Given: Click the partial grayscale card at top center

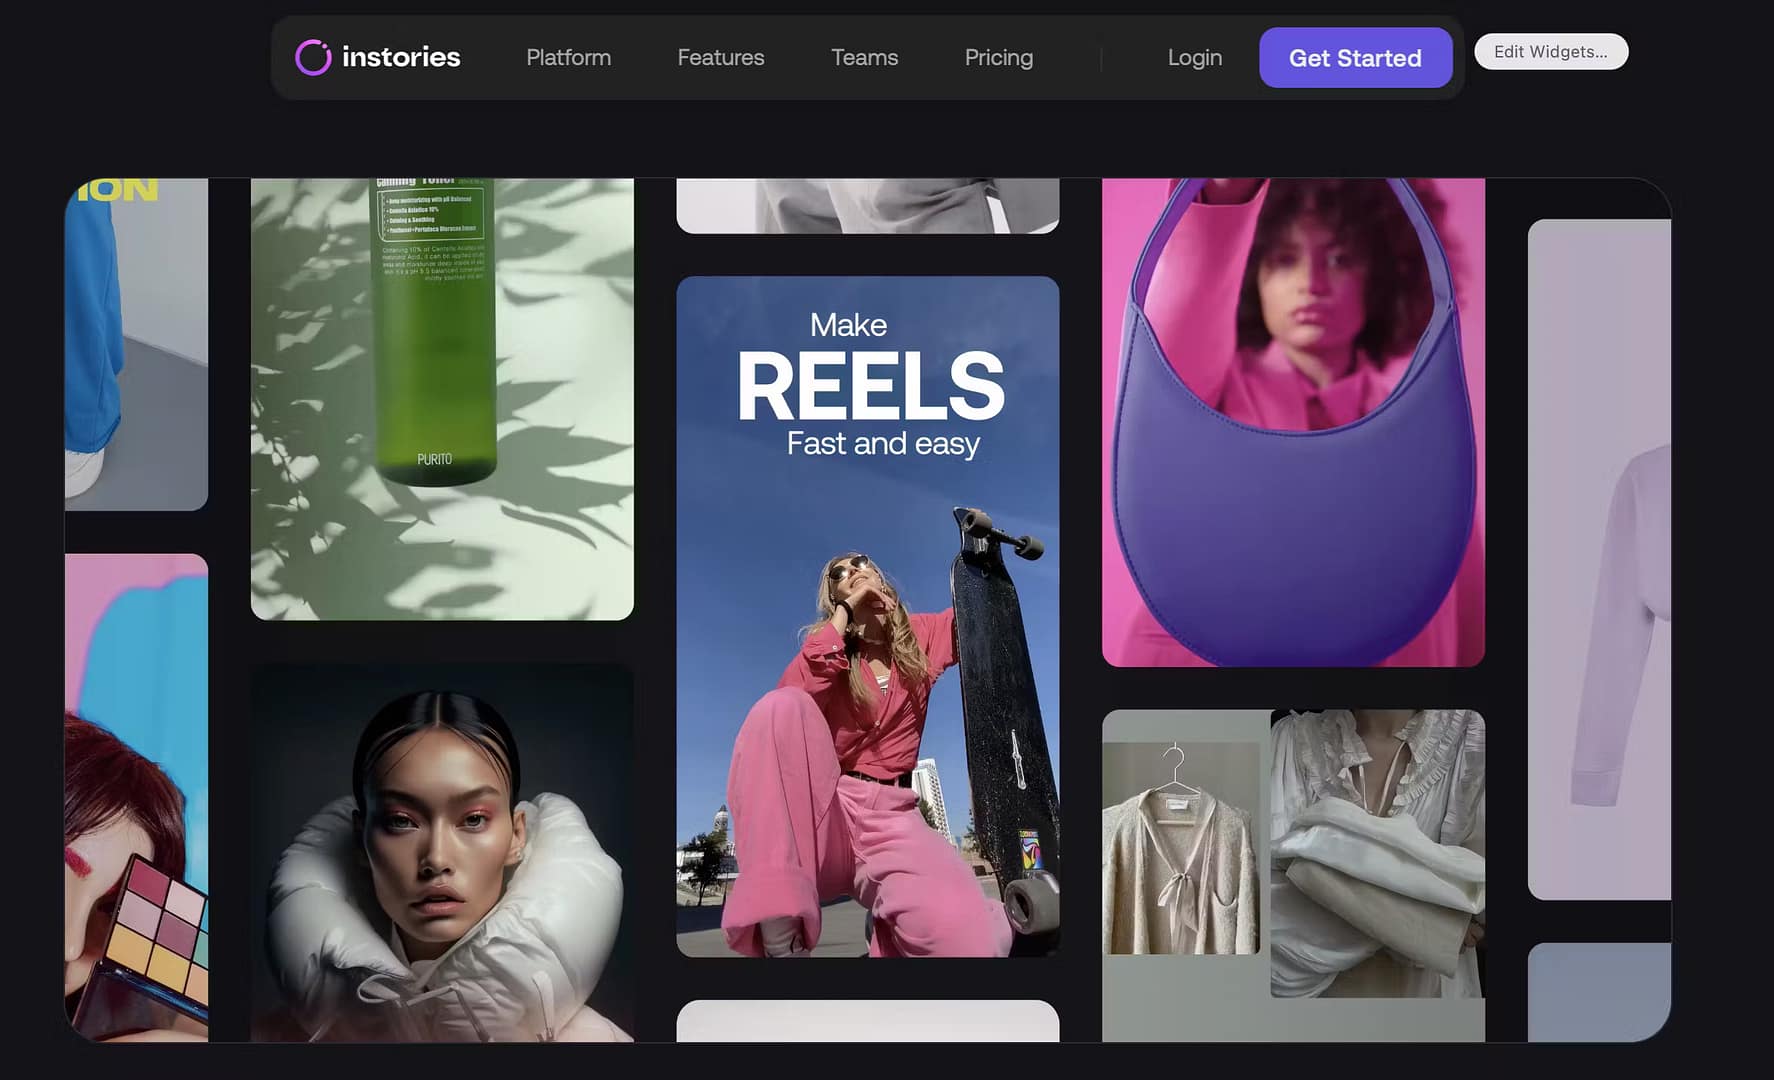Looking at the screenshot, I should (x=867, y=205).
